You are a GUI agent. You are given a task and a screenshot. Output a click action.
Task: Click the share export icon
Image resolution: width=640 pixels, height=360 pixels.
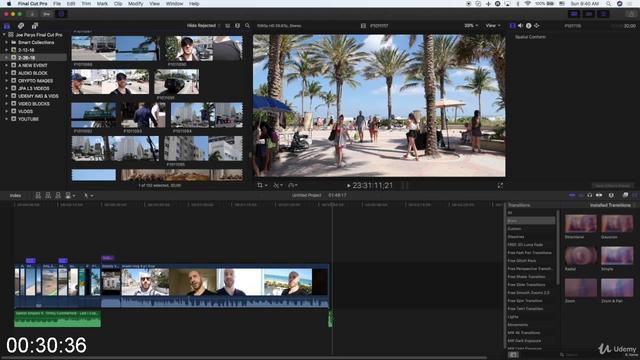(631, 14)
